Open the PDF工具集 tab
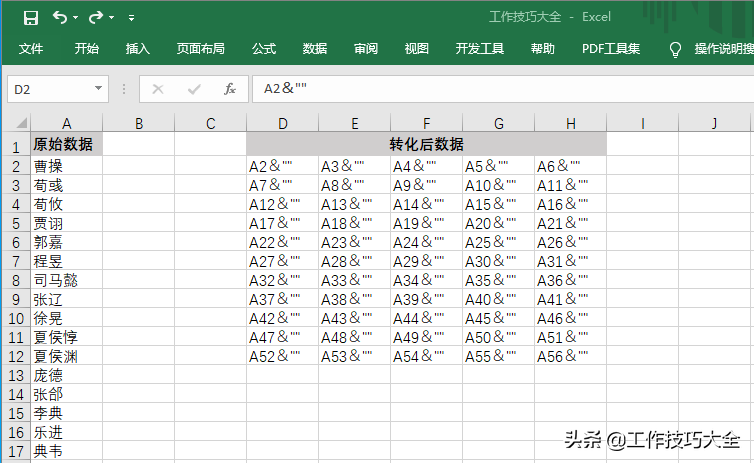754x463 pixels. coord(611,49)
